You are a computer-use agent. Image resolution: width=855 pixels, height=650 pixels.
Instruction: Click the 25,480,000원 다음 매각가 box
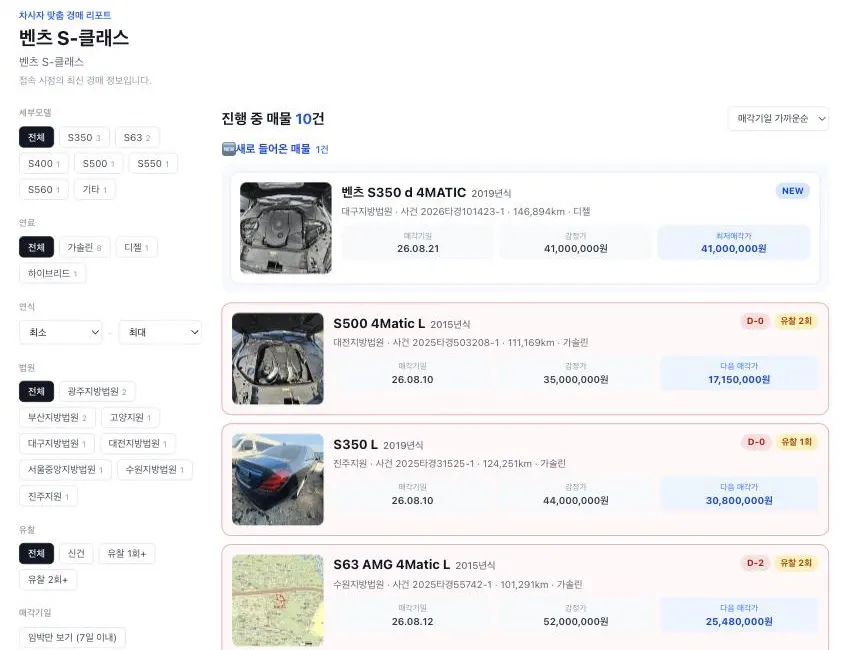pyautogui.click(x=739, y=616)
